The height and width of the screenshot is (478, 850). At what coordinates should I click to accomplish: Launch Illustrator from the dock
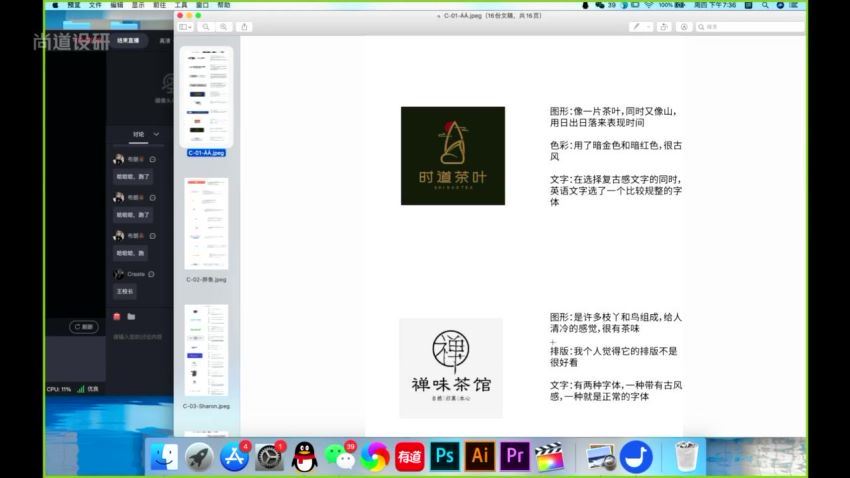pos(480,456)
